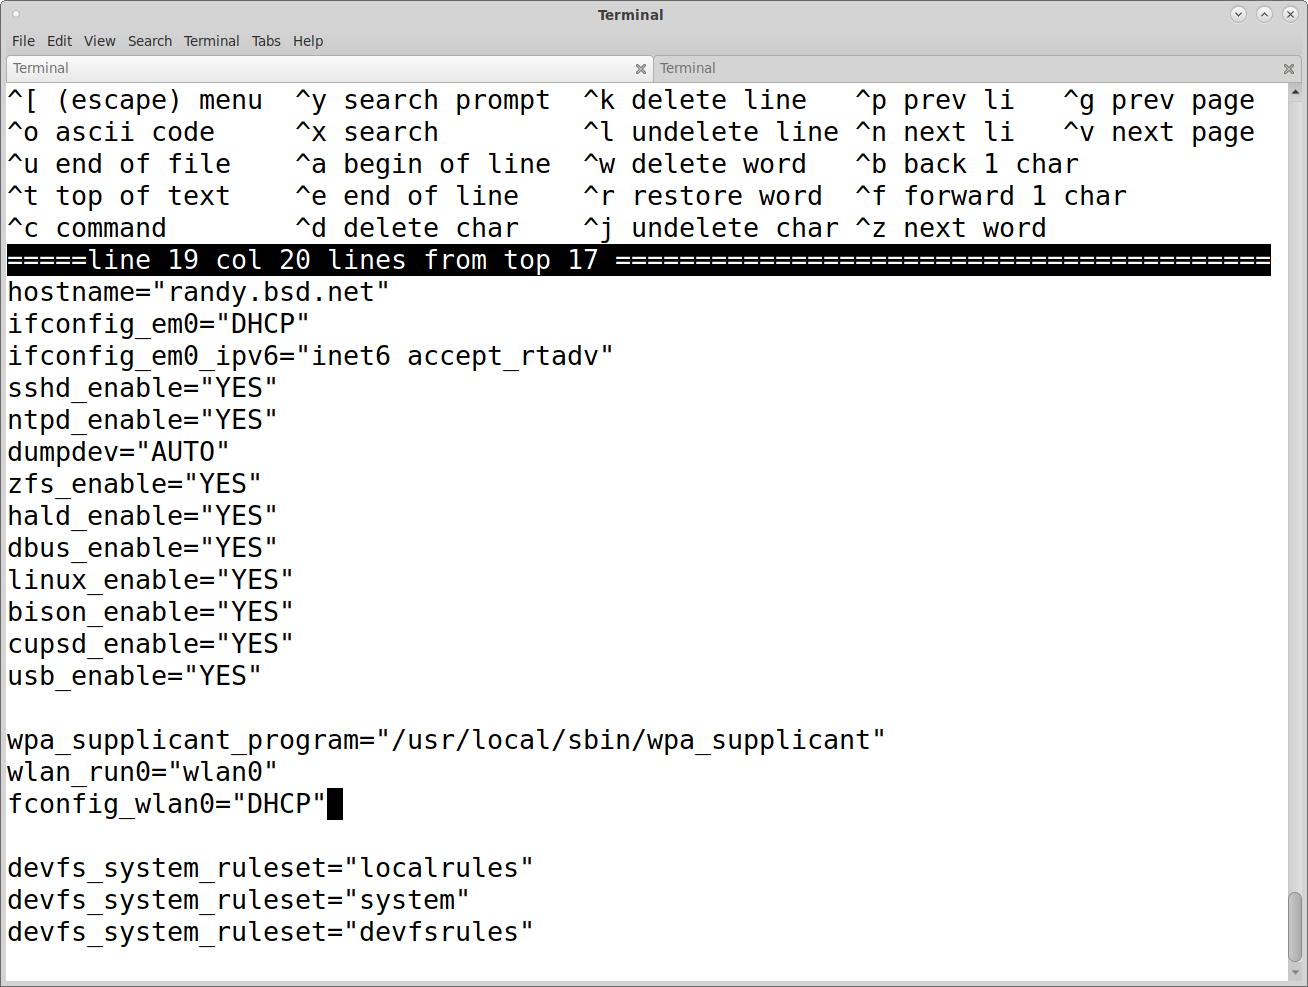Click the vertical scrollbar thumb
1308x987 pixels.
click(1295, 926)
